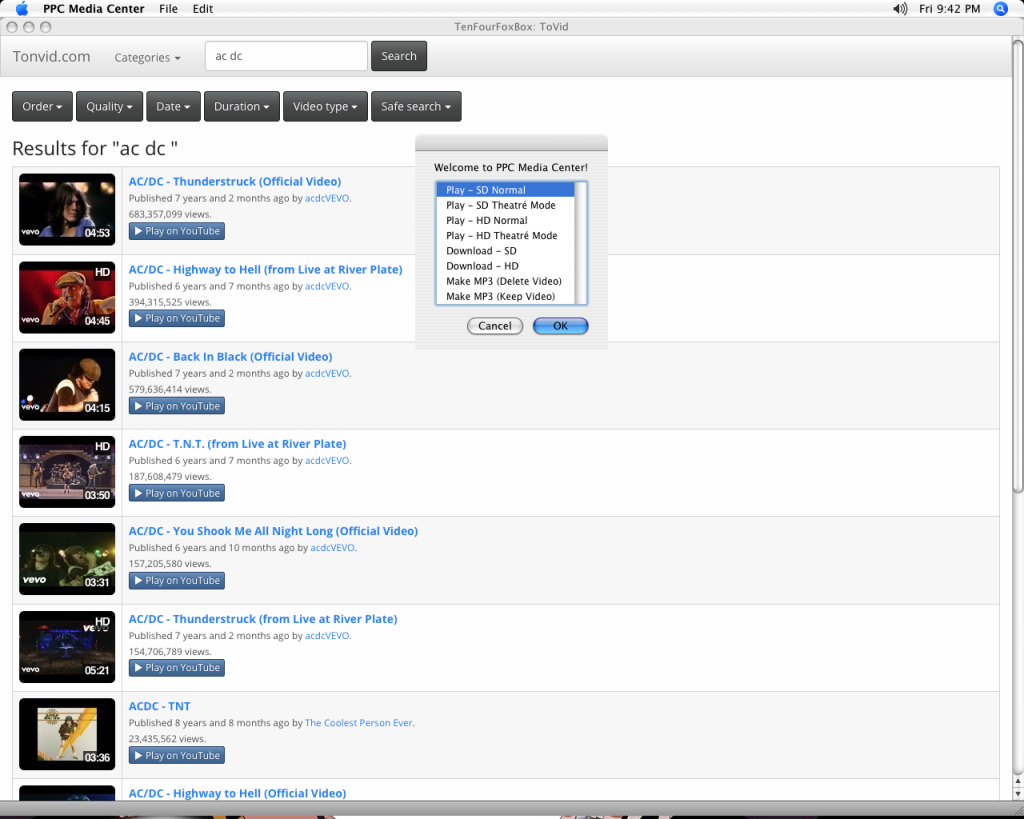Image resolution: width=1024 pixels, height=819 pixels.
Task: Open the PPC Media Center menu
Action: click(x=93, y=8)
